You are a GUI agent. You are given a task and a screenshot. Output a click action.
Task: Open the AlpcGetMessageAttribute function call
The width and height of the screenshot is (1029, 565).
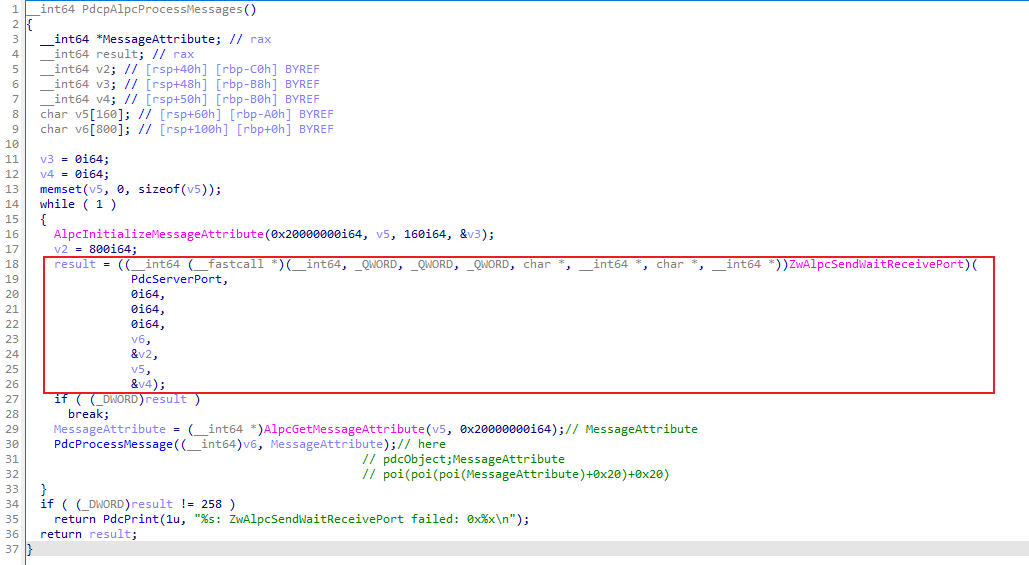pyautogui.click(x=344, y=429)
